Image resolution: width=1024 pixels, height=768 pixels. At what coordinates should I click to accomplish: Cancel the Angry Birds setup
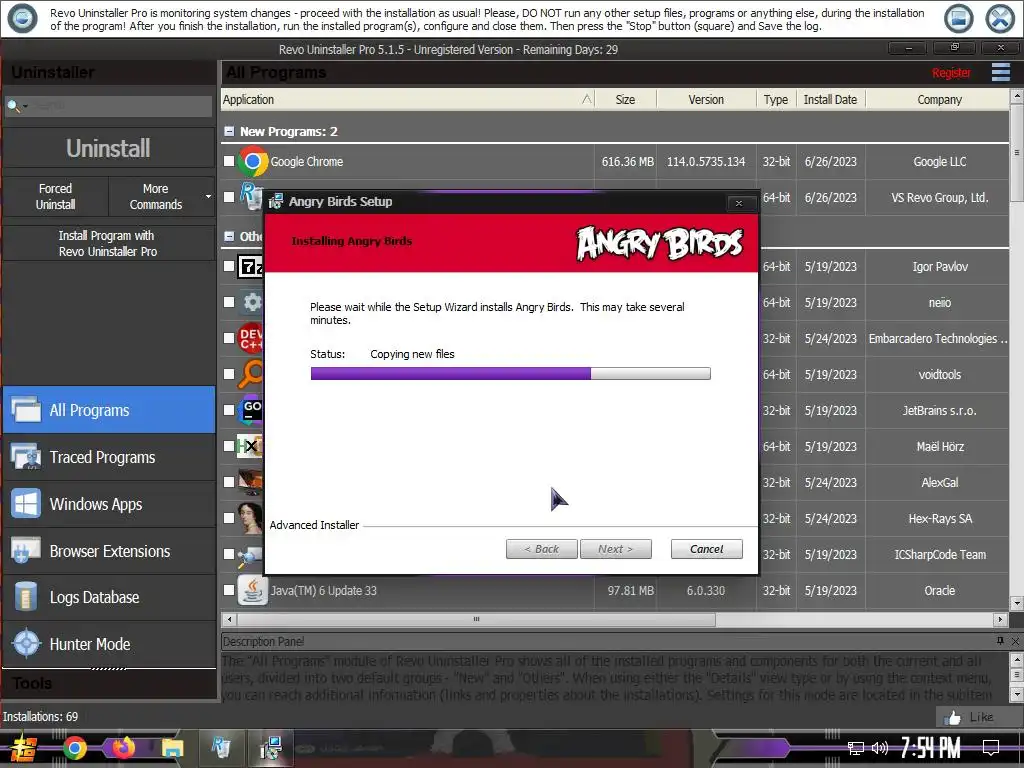point(707,549)
